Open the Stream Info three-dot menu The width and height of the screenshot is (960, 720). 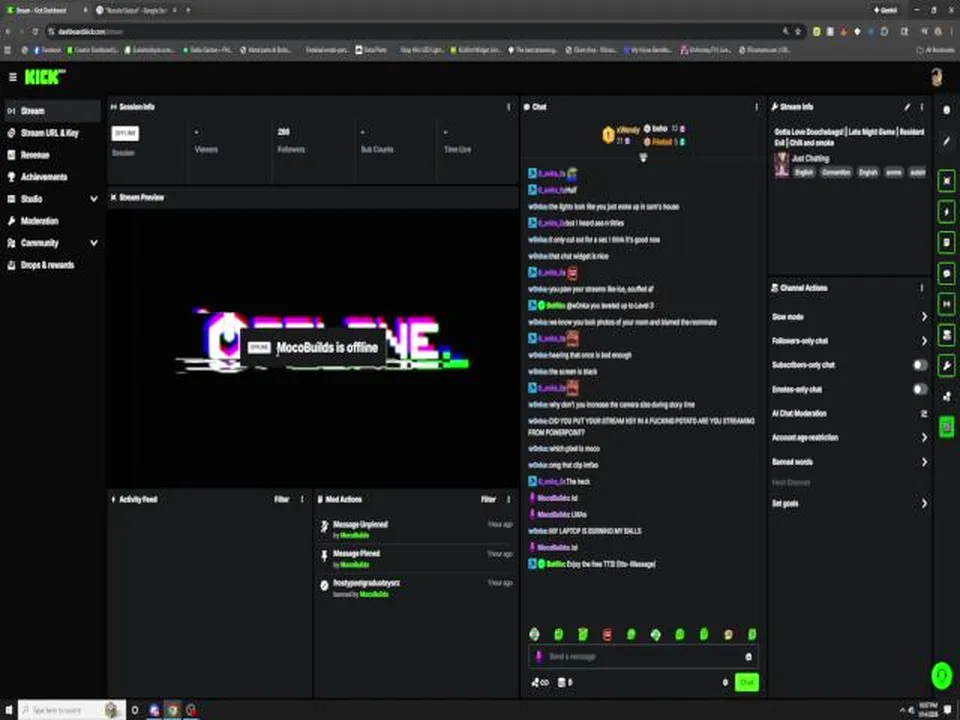[x=922, y=107]
